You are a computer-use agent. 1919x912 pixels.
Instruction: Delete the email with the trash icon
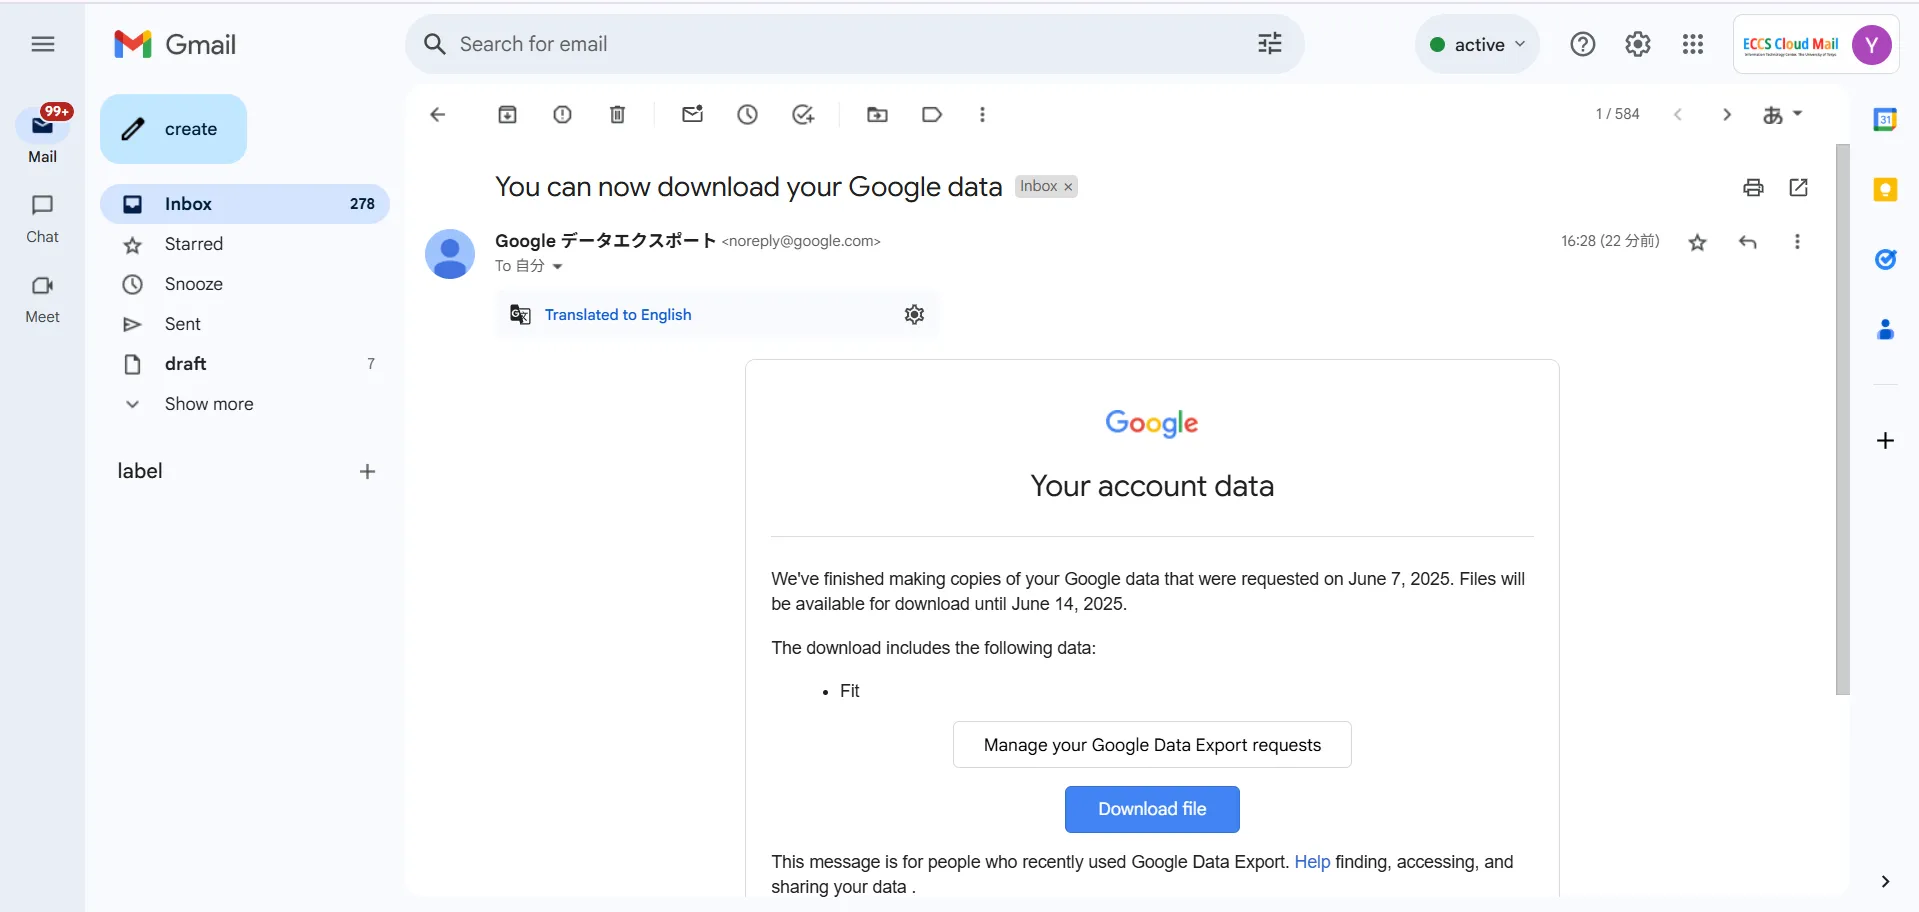(x=618, y=115)
